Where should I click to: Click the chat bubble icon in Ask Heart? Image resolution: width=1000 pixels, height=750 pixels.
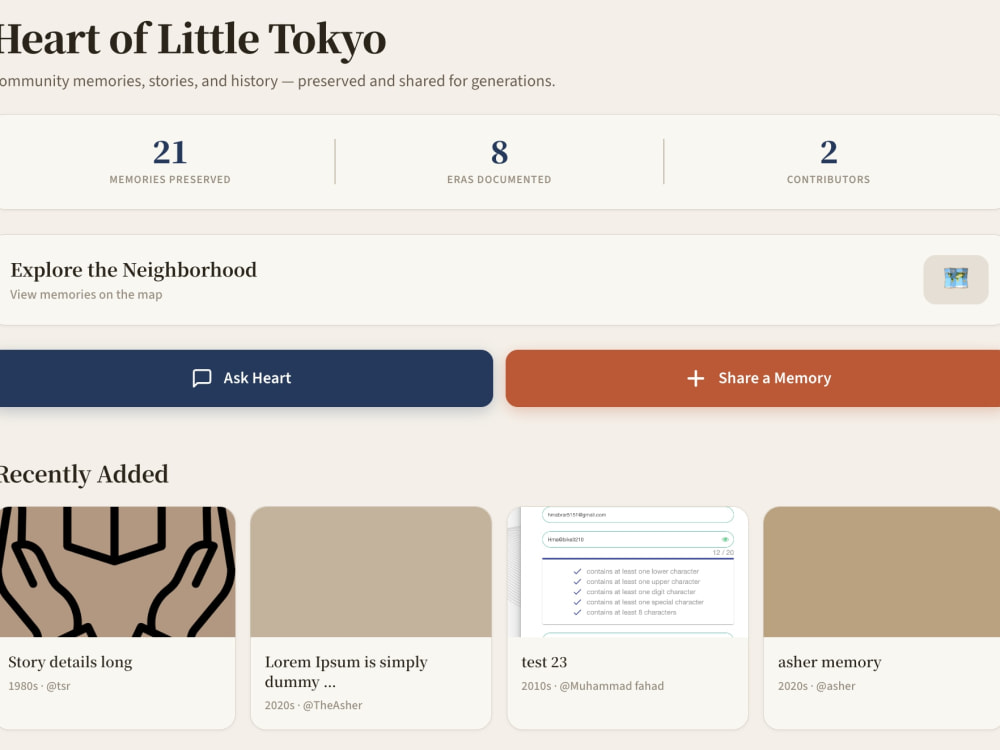coord(202,378)
